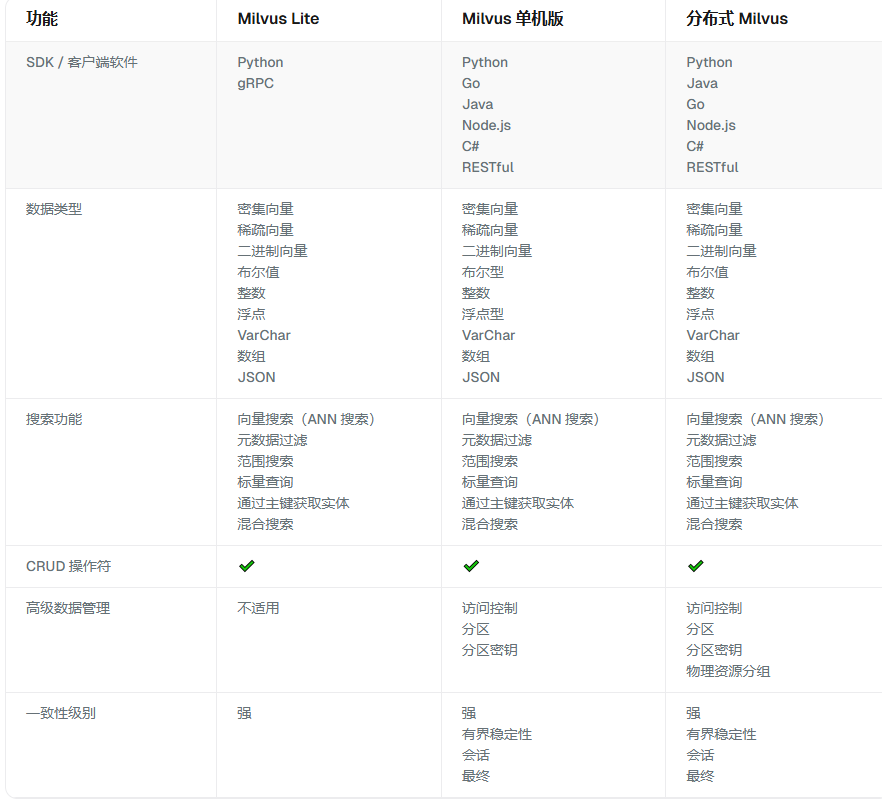Click the CRUD checkmark under Milvus 单机版
Image resolution: width=882 pixels, height=802 pixels.
click(471, 566)
